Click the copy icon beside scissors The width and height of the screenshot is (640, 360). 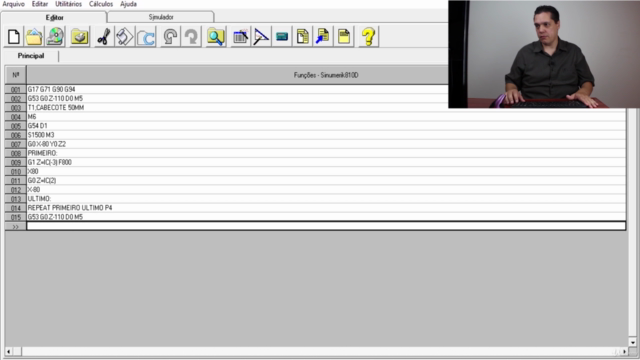click(x=124, y=37)
